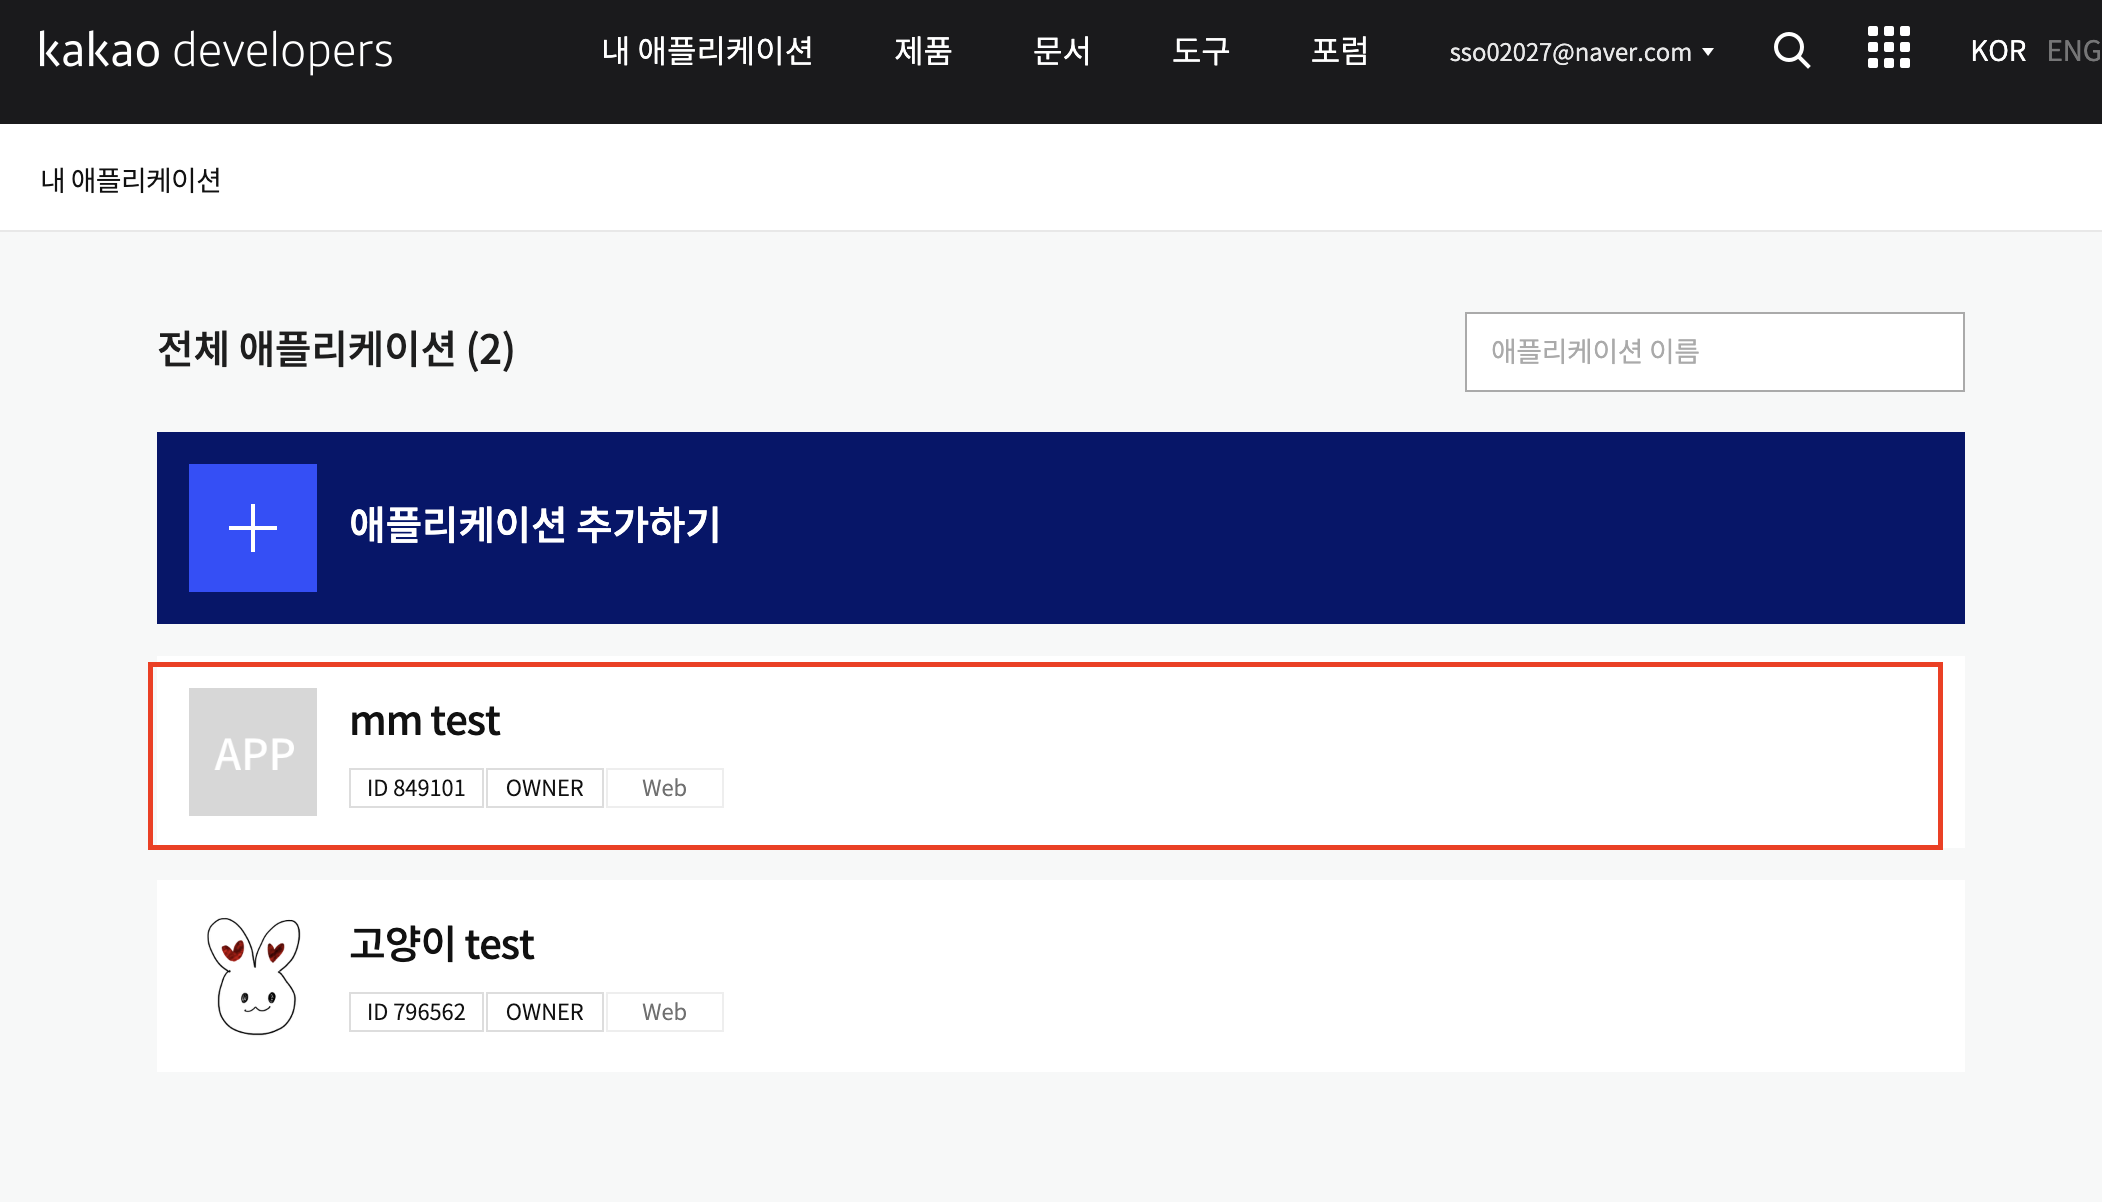Go to the 포럼 menu
The width and height of the screenshot is (2102, 1202).
pos(1339,51)
